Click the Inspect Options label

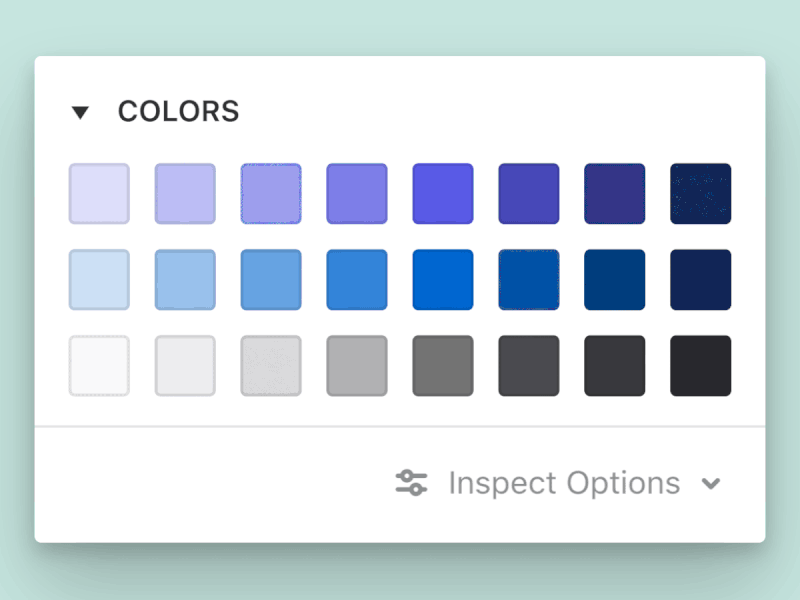click(563, 483)
